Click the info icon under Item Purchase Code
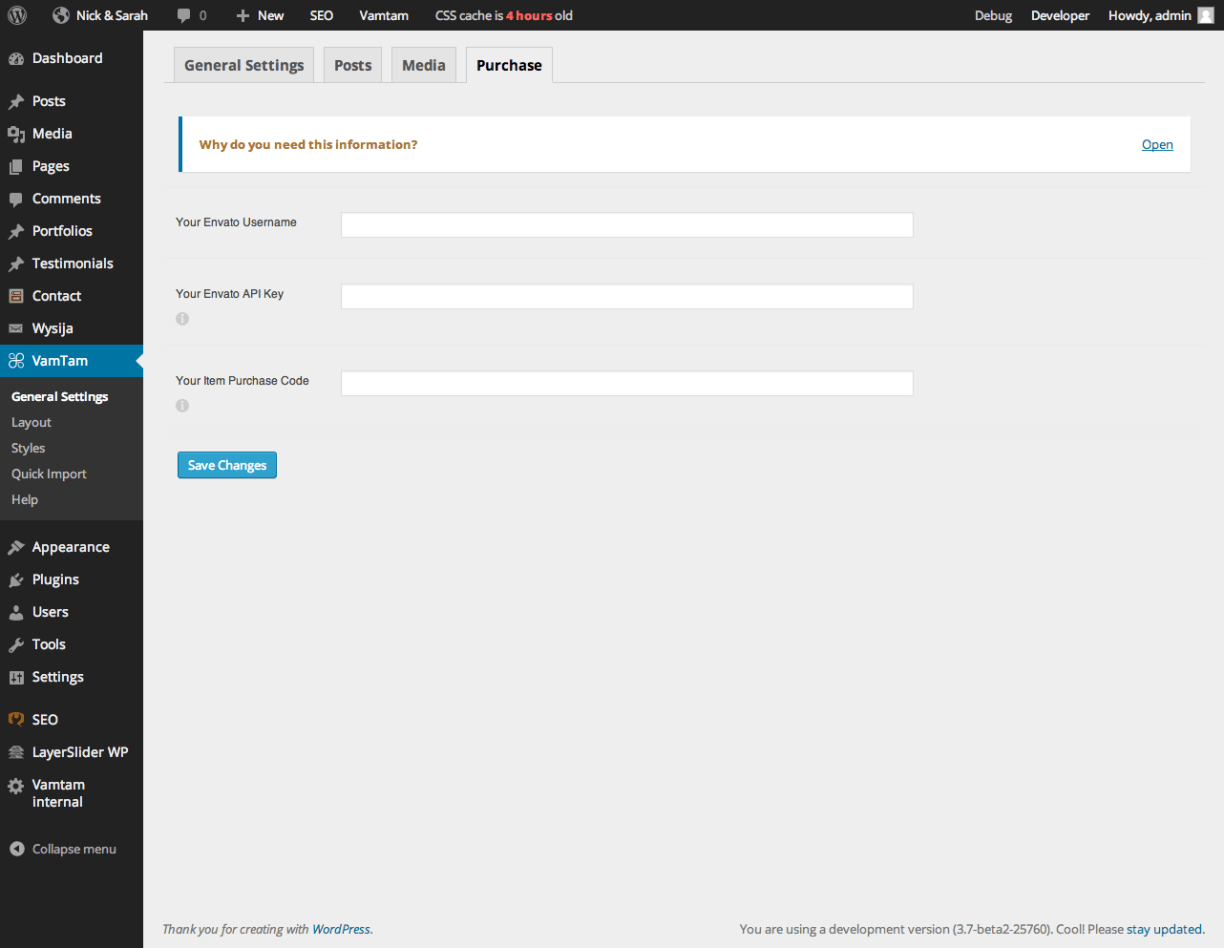The width and height of the screenshot is (1224, 948). tap(182, 406)
